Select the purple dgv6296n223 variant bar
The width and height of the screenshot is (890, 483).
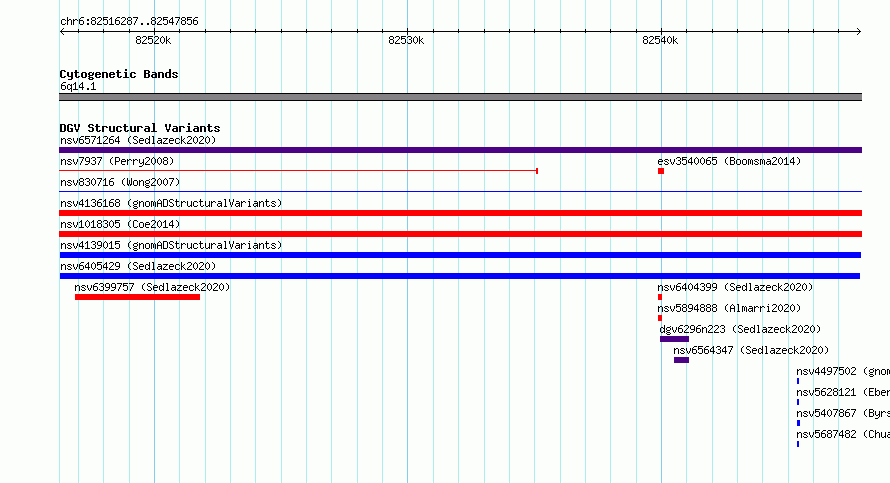pyautogui.click(x=674, y=339)
